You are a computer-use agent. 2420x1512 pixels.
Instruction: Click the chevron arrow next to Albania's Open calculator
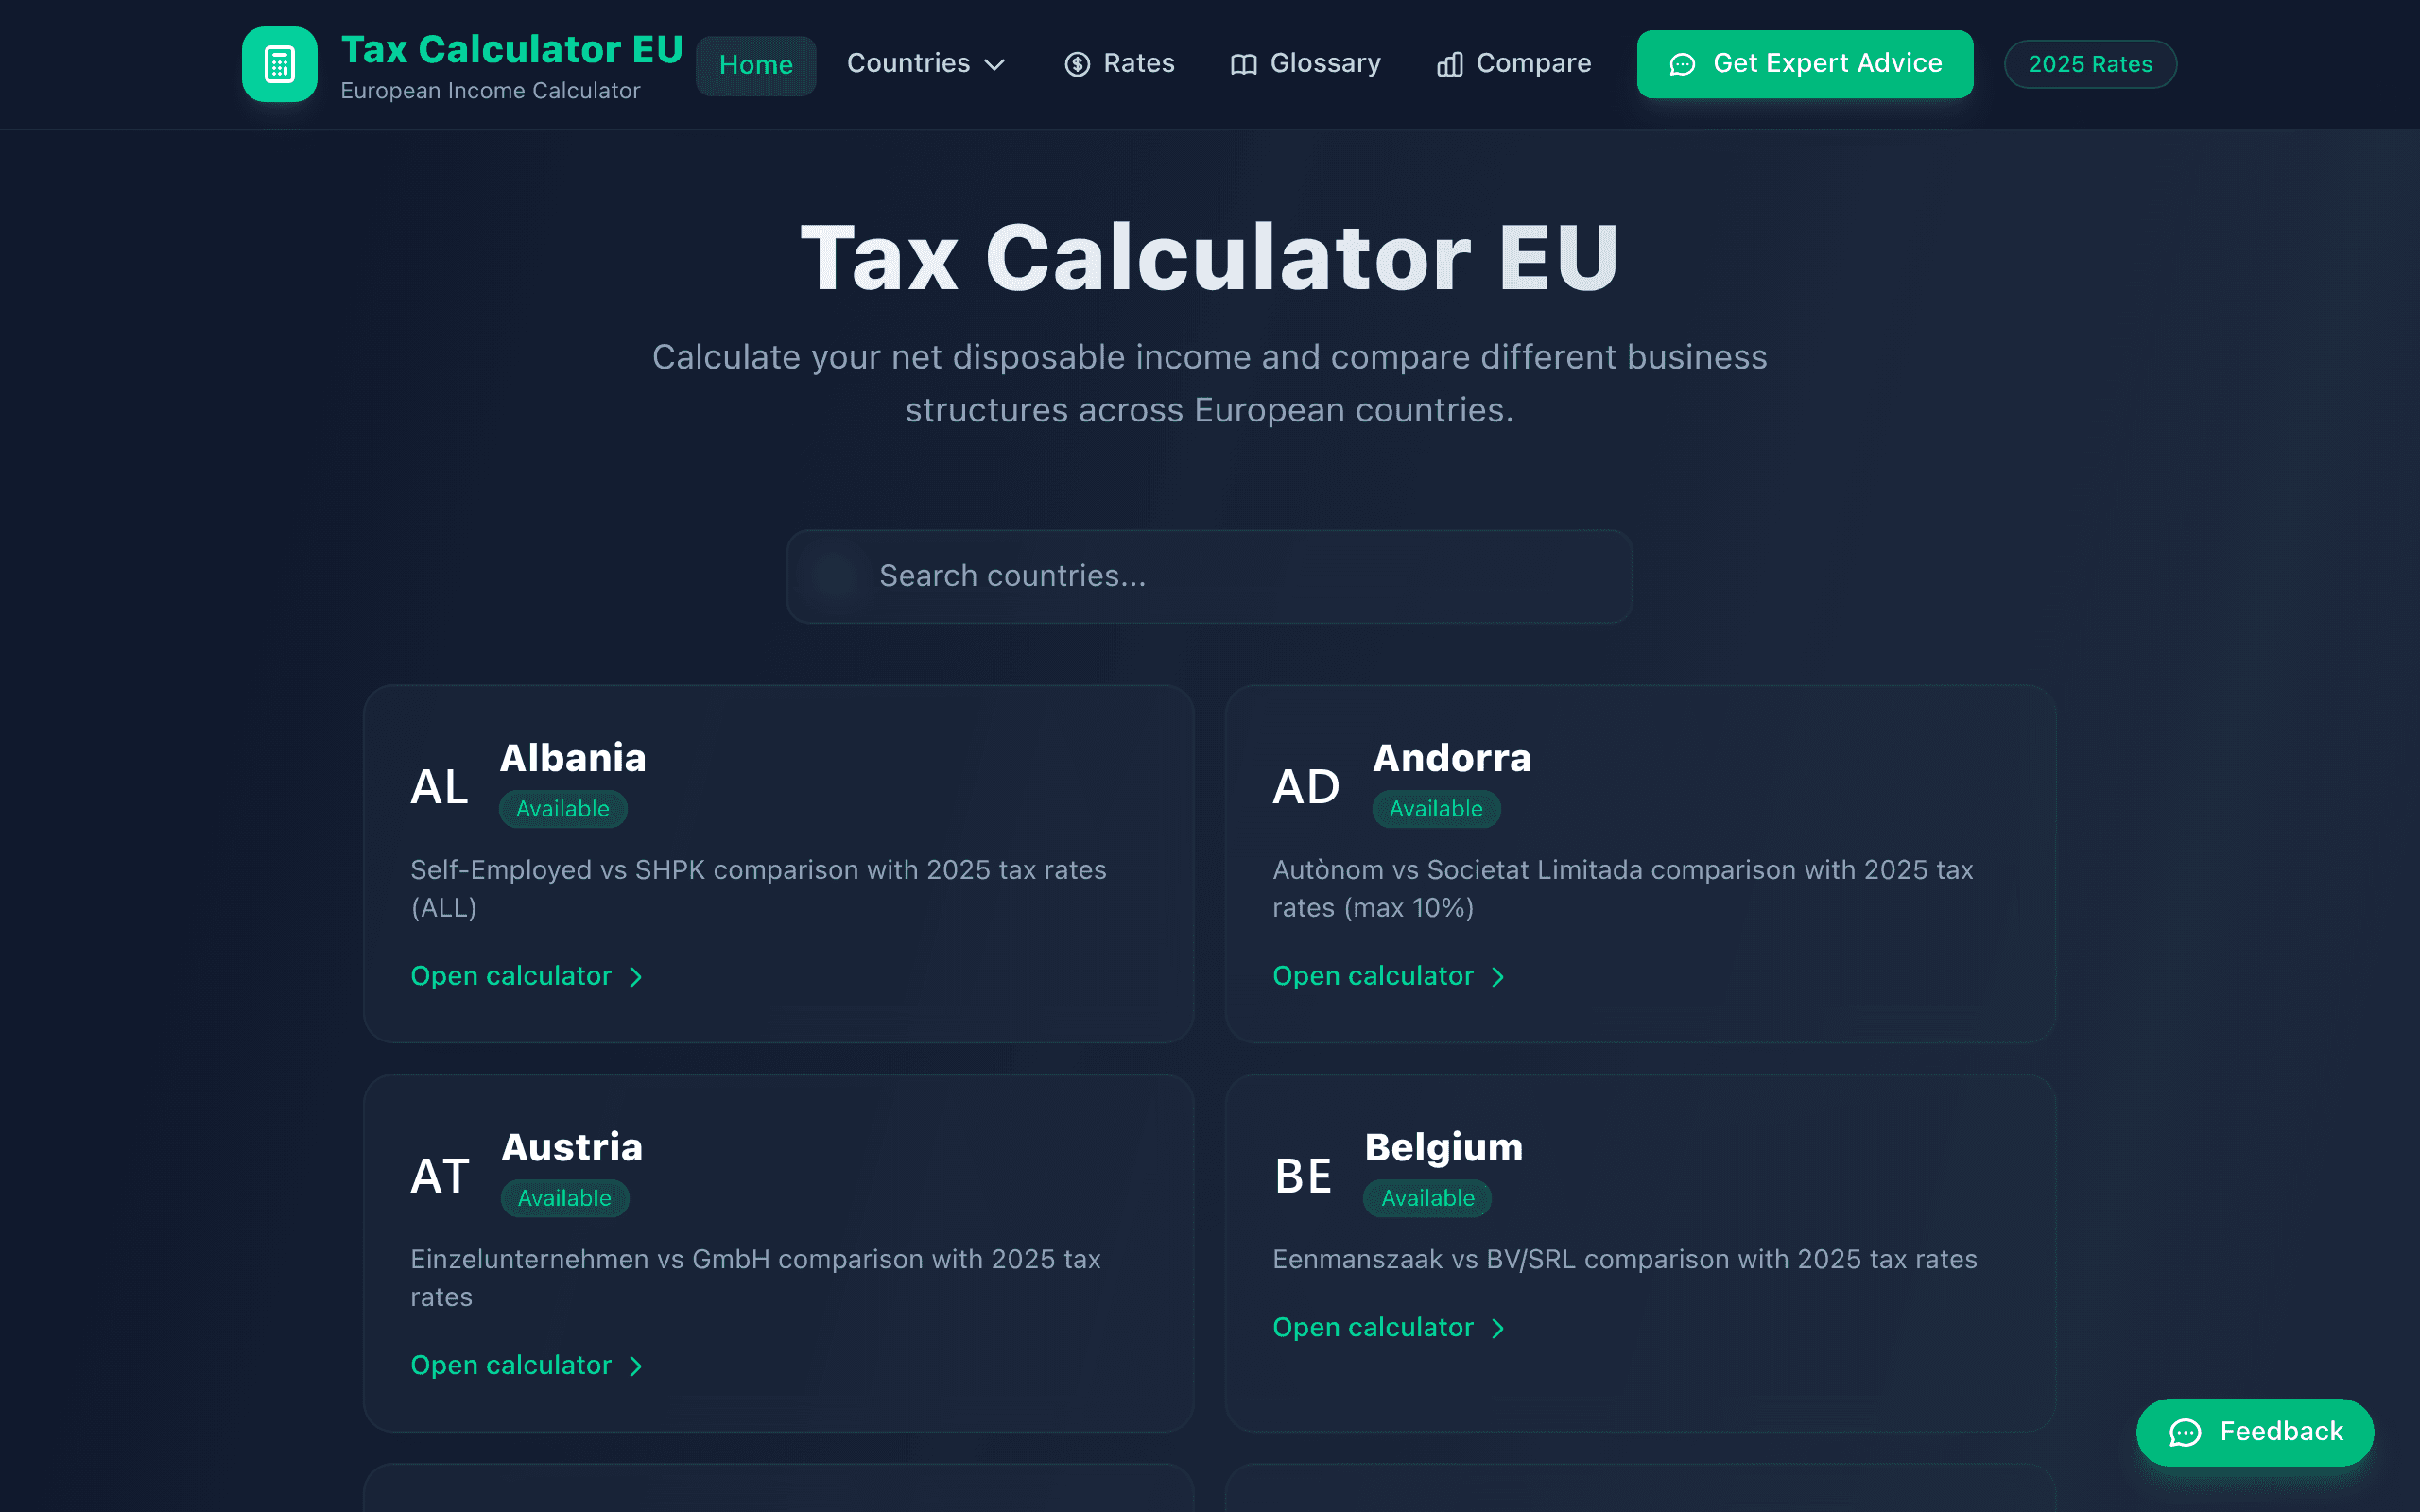[x=637, y=977]
